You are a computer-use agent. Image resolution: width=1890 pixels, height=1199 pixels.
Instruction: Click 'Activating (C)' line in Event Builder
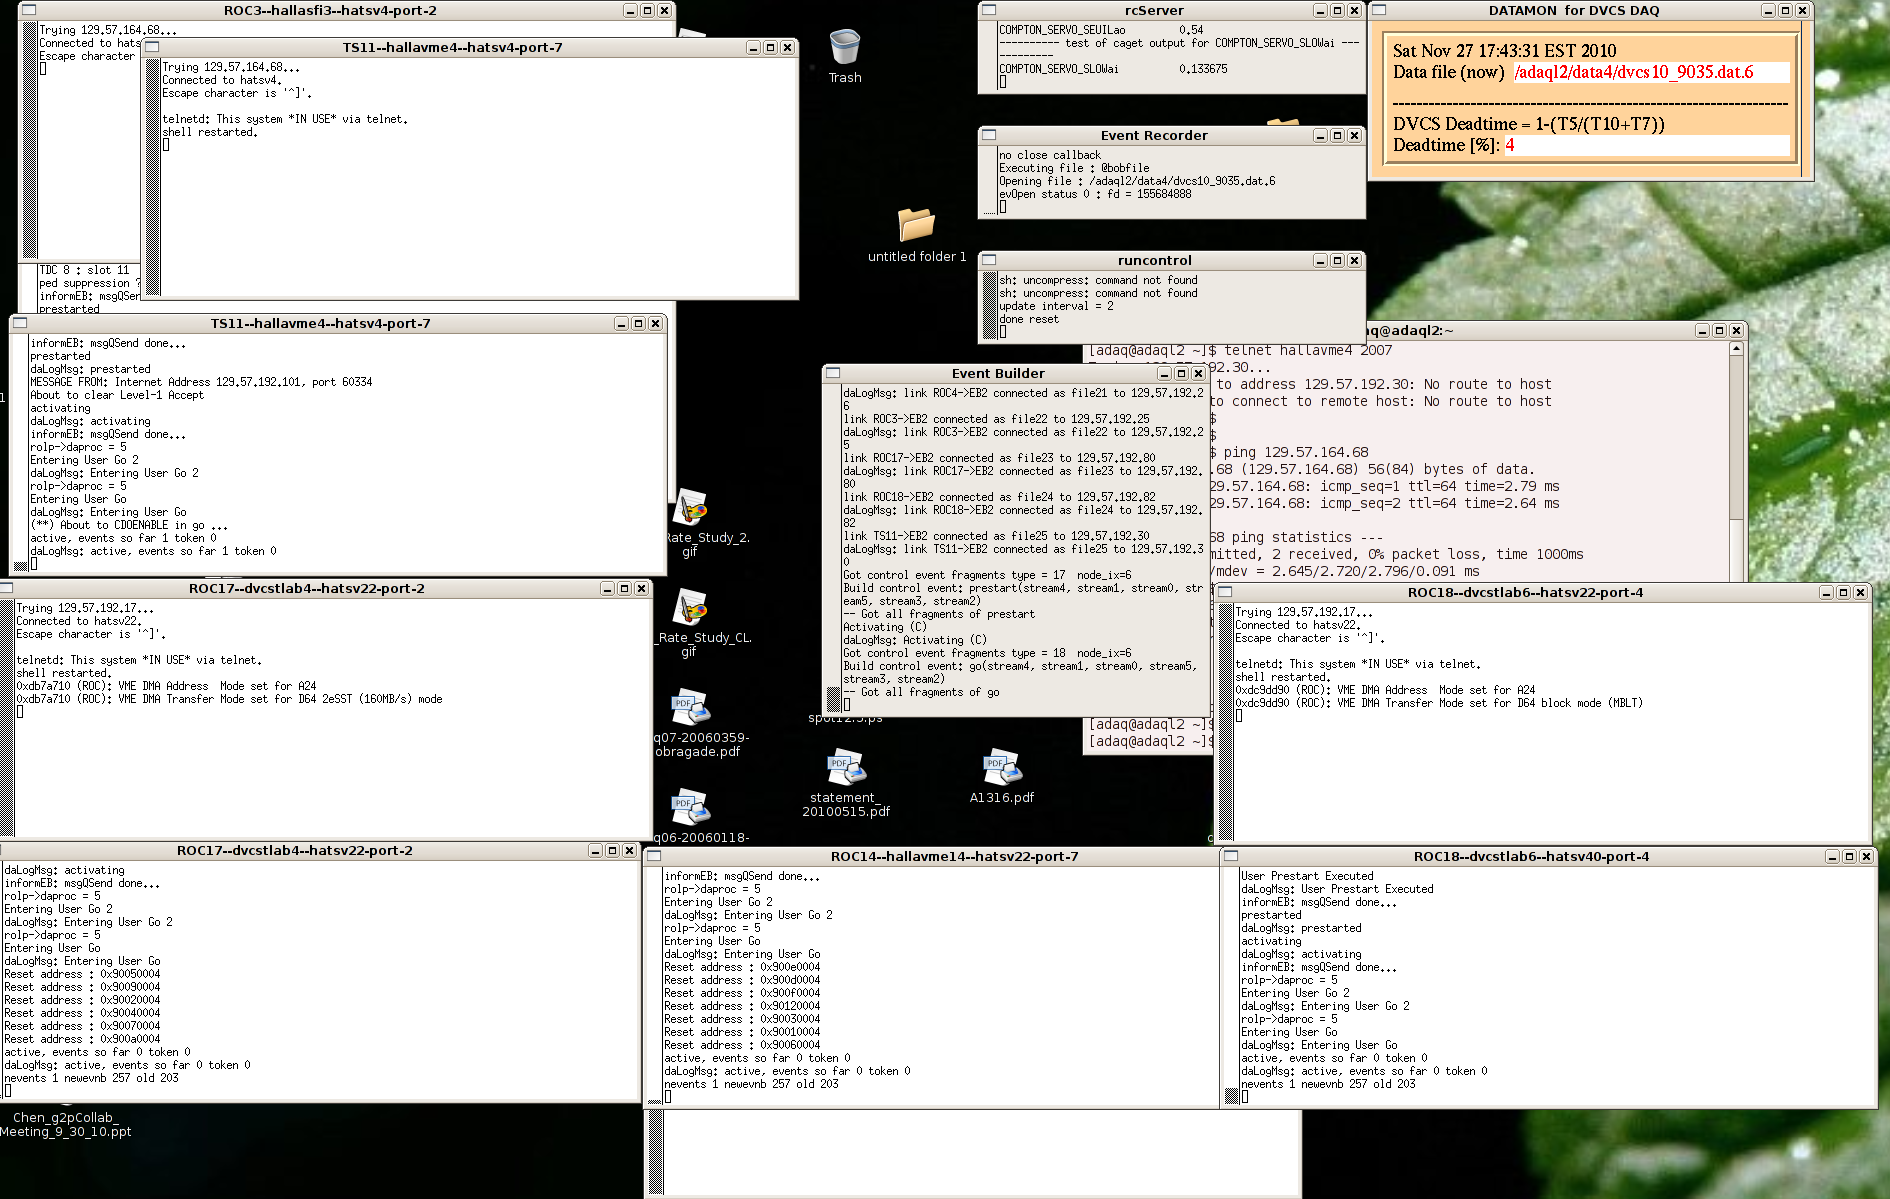(x=885, y=627)
